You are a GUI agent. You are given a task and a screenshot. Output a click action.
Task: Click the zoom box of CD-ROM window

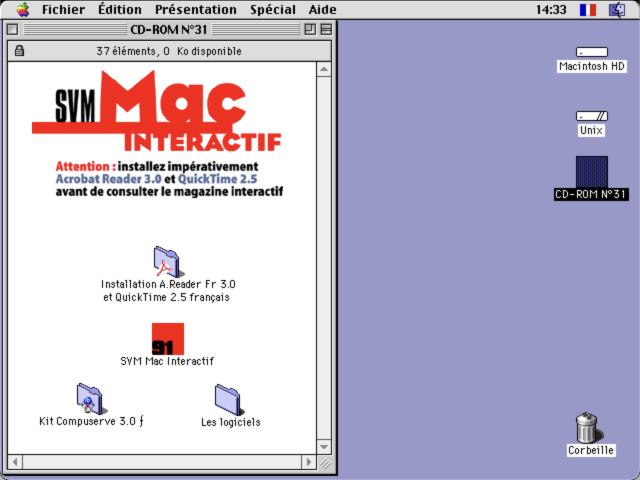tap(310, 29)
